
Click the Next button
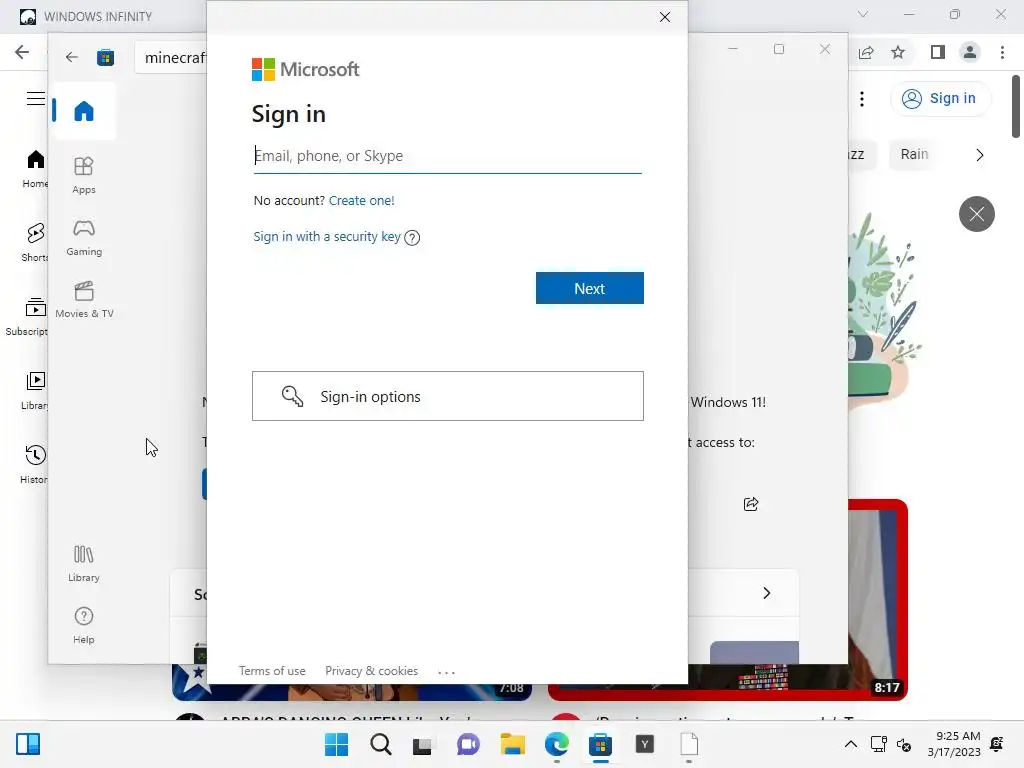click(590, 288)
